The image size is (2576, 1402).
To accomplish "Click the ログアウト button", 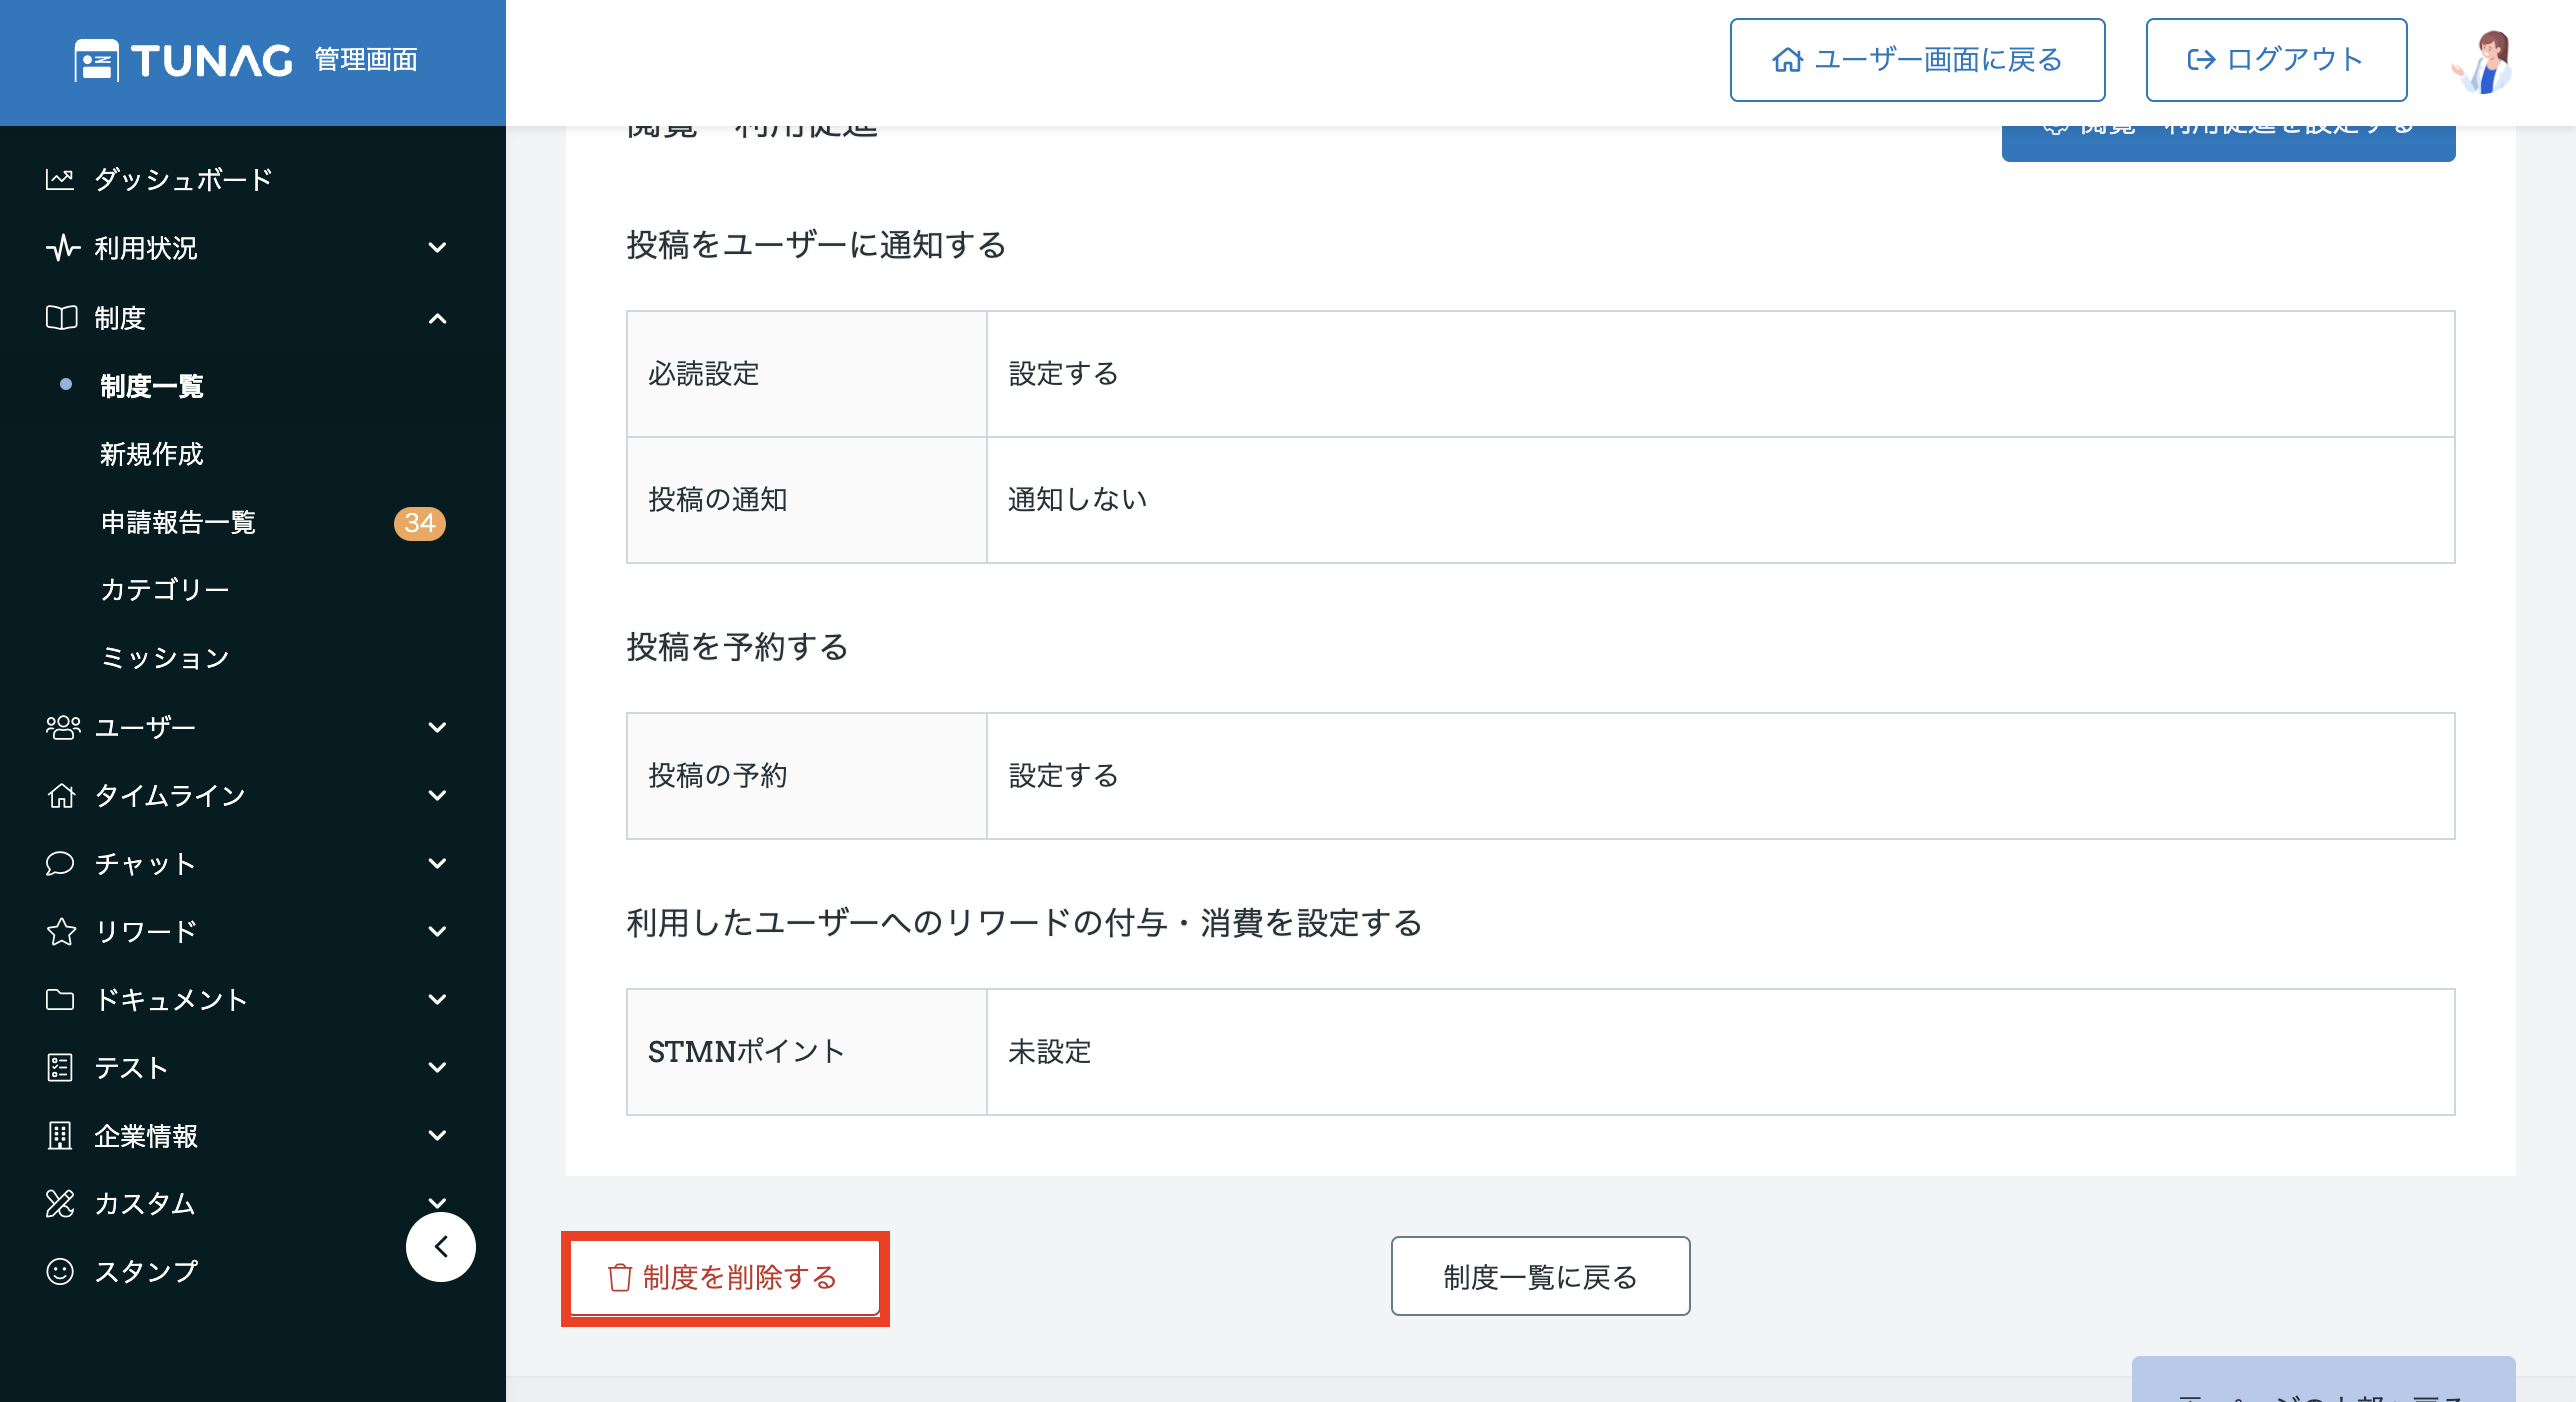I will click(x=2276, y=60).
